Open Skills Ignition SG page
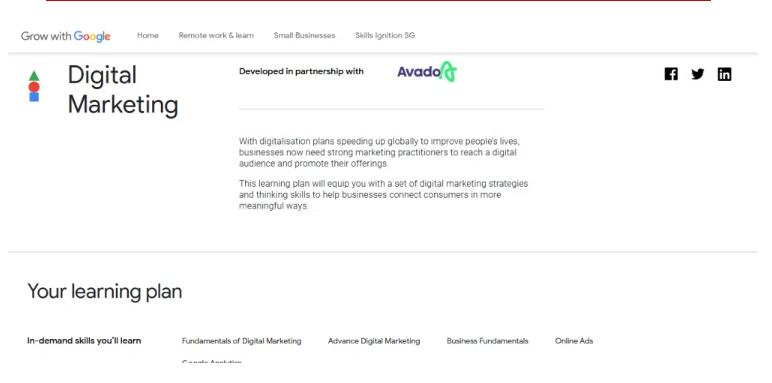The image size is (772, 383). 385,35
